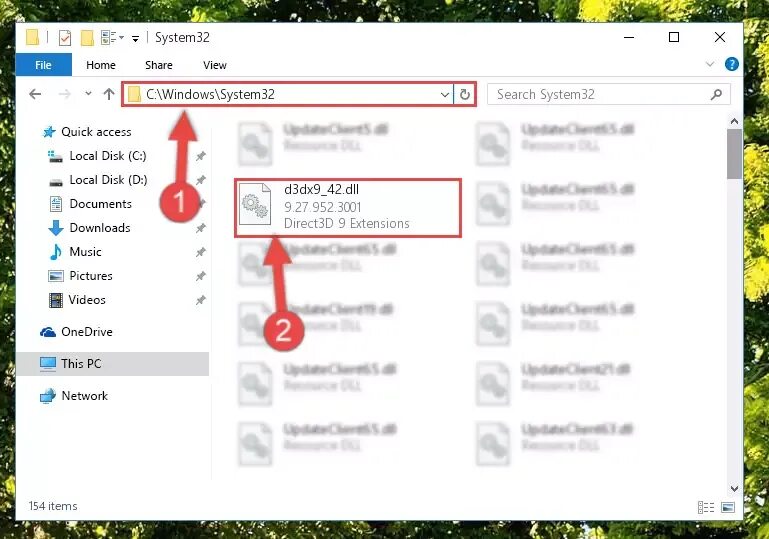Open Local Disk (D:) in sidebar
This screenshot has height=539, width=769.
[x=108, y=180]
